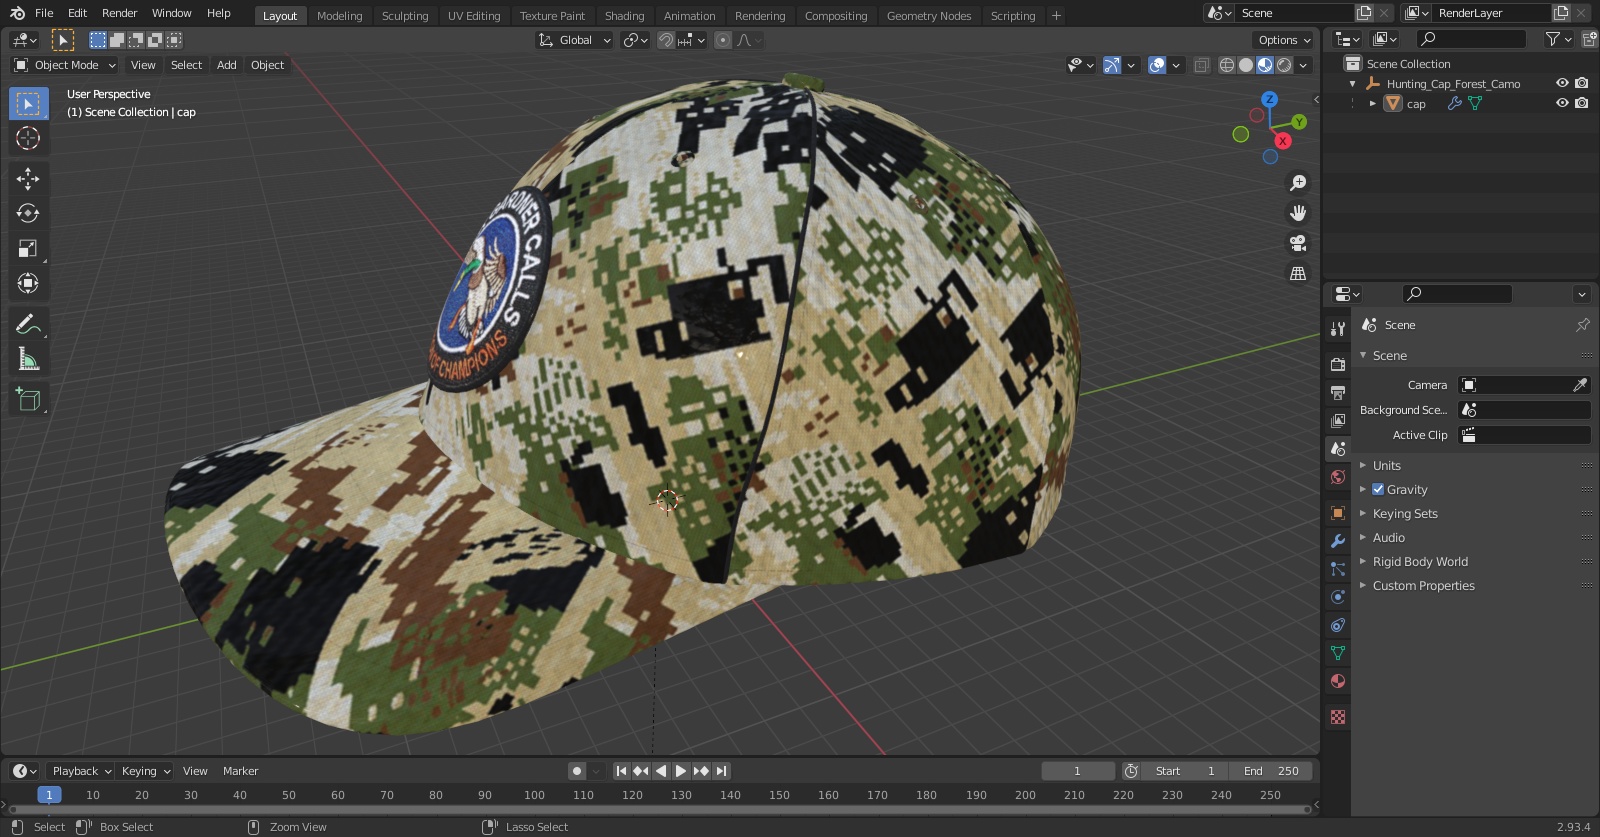The image size is (1600, 837).
Task: Expand the Units panel
Action: click(1386, 466)
